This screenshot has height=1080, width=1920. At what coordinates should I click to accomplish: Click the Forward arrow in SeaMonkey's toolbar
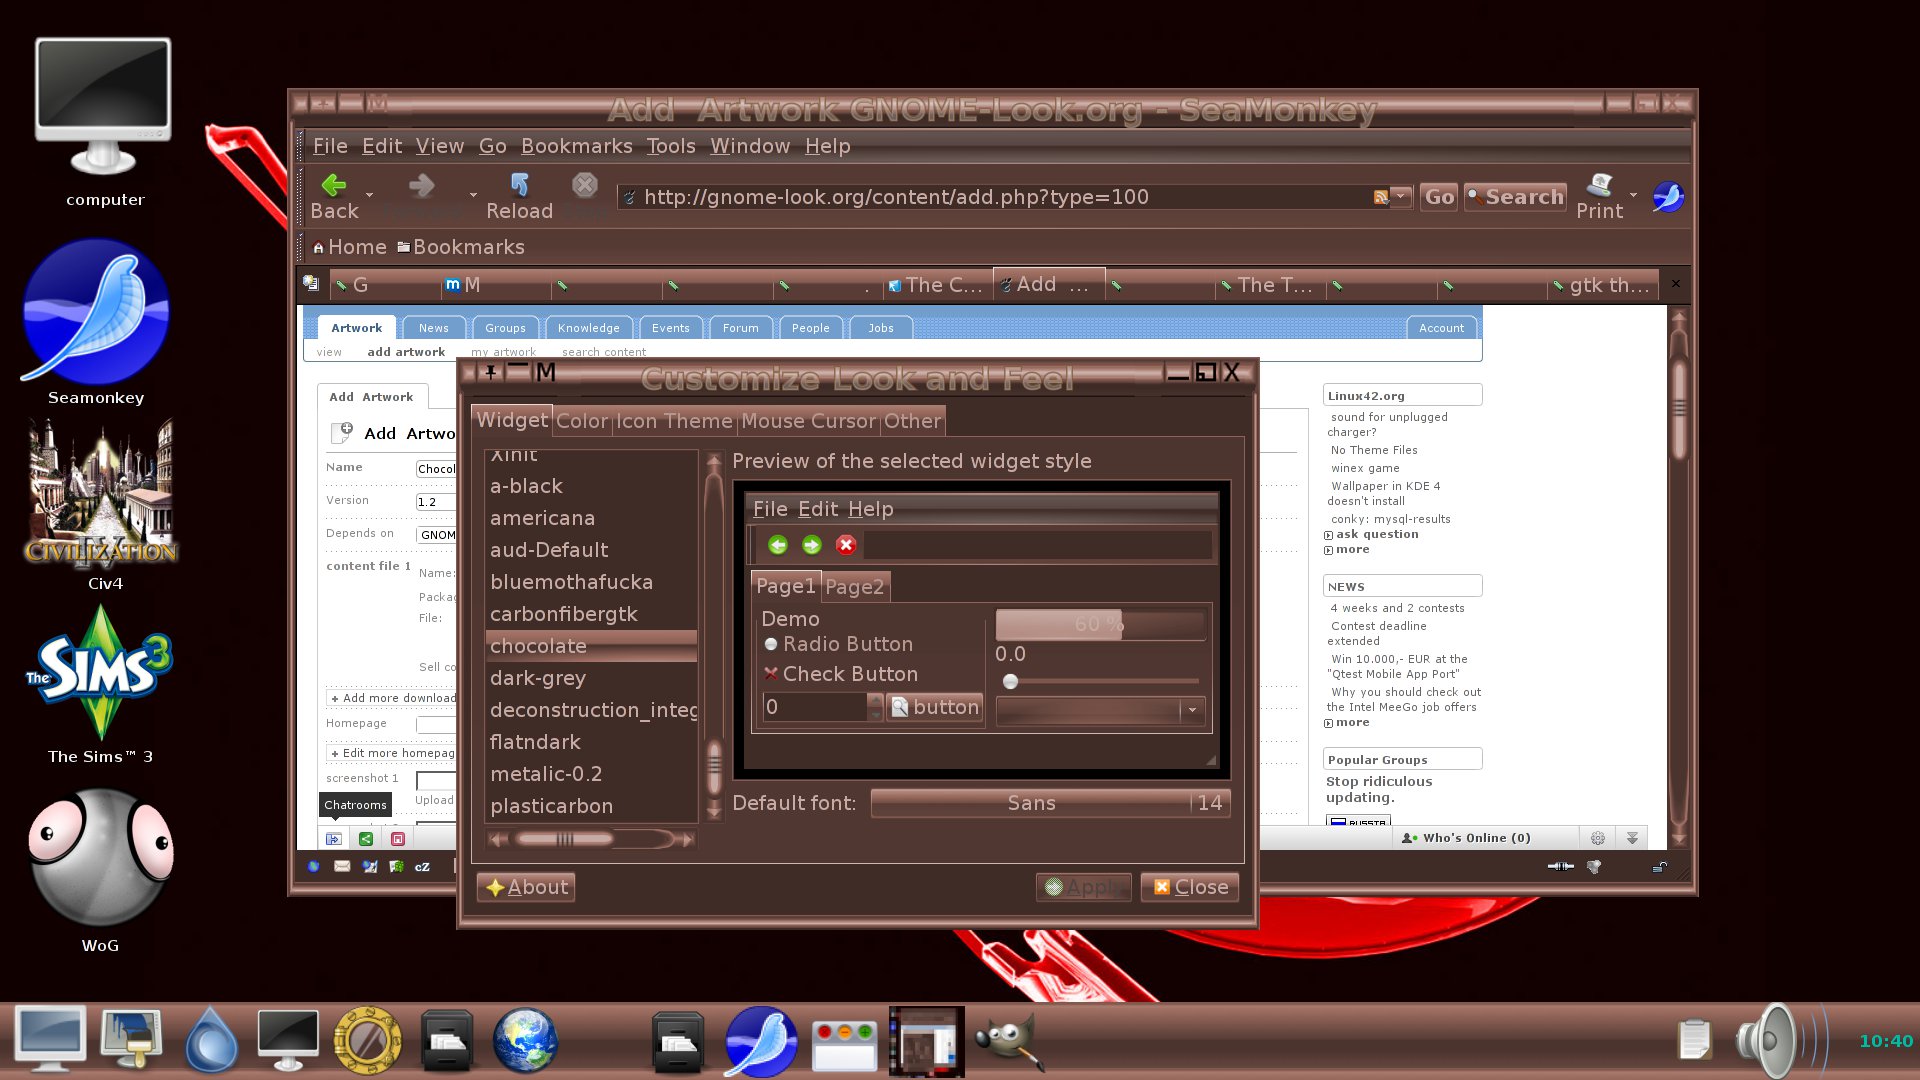click(422, 186)
